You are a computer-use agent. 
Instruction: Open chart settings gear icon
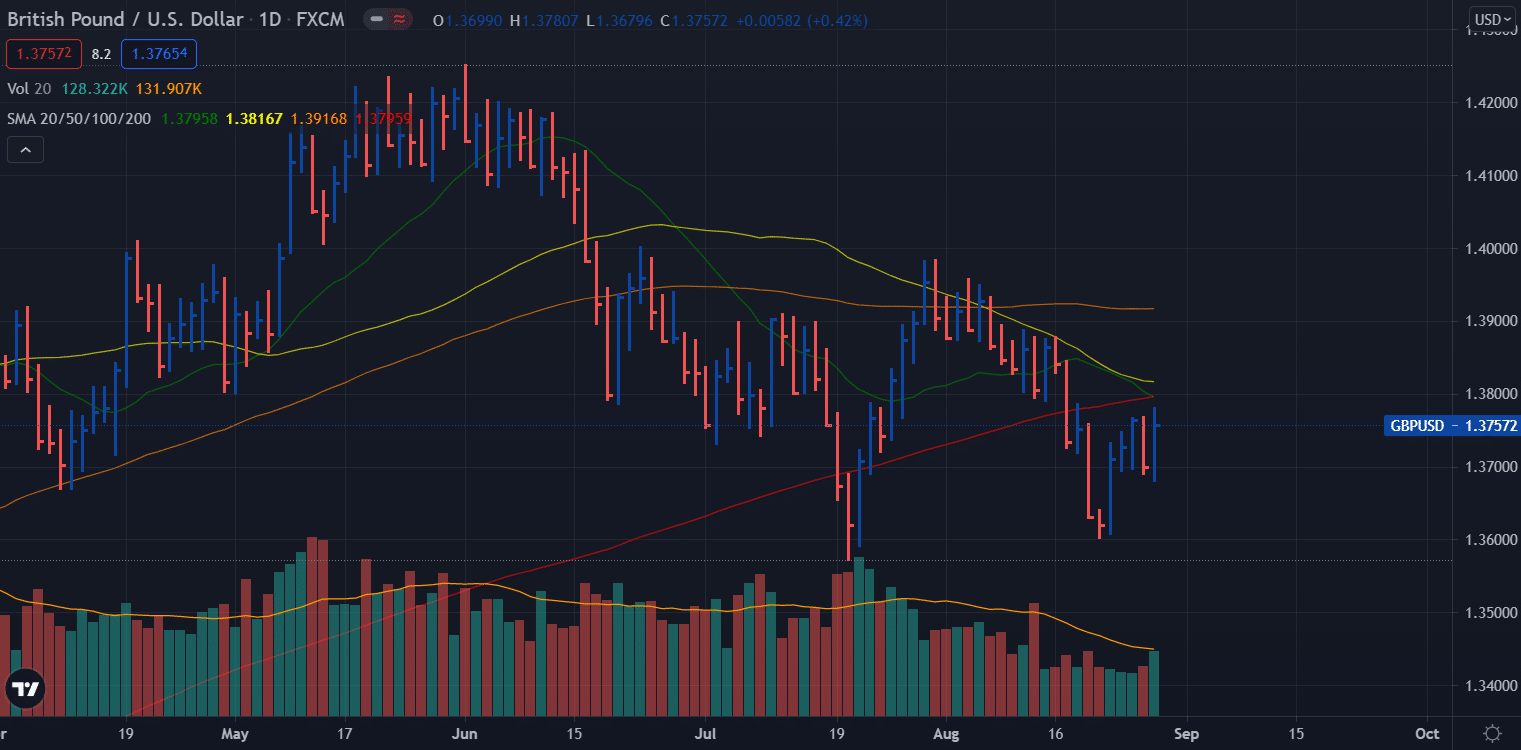(1492, 733)
